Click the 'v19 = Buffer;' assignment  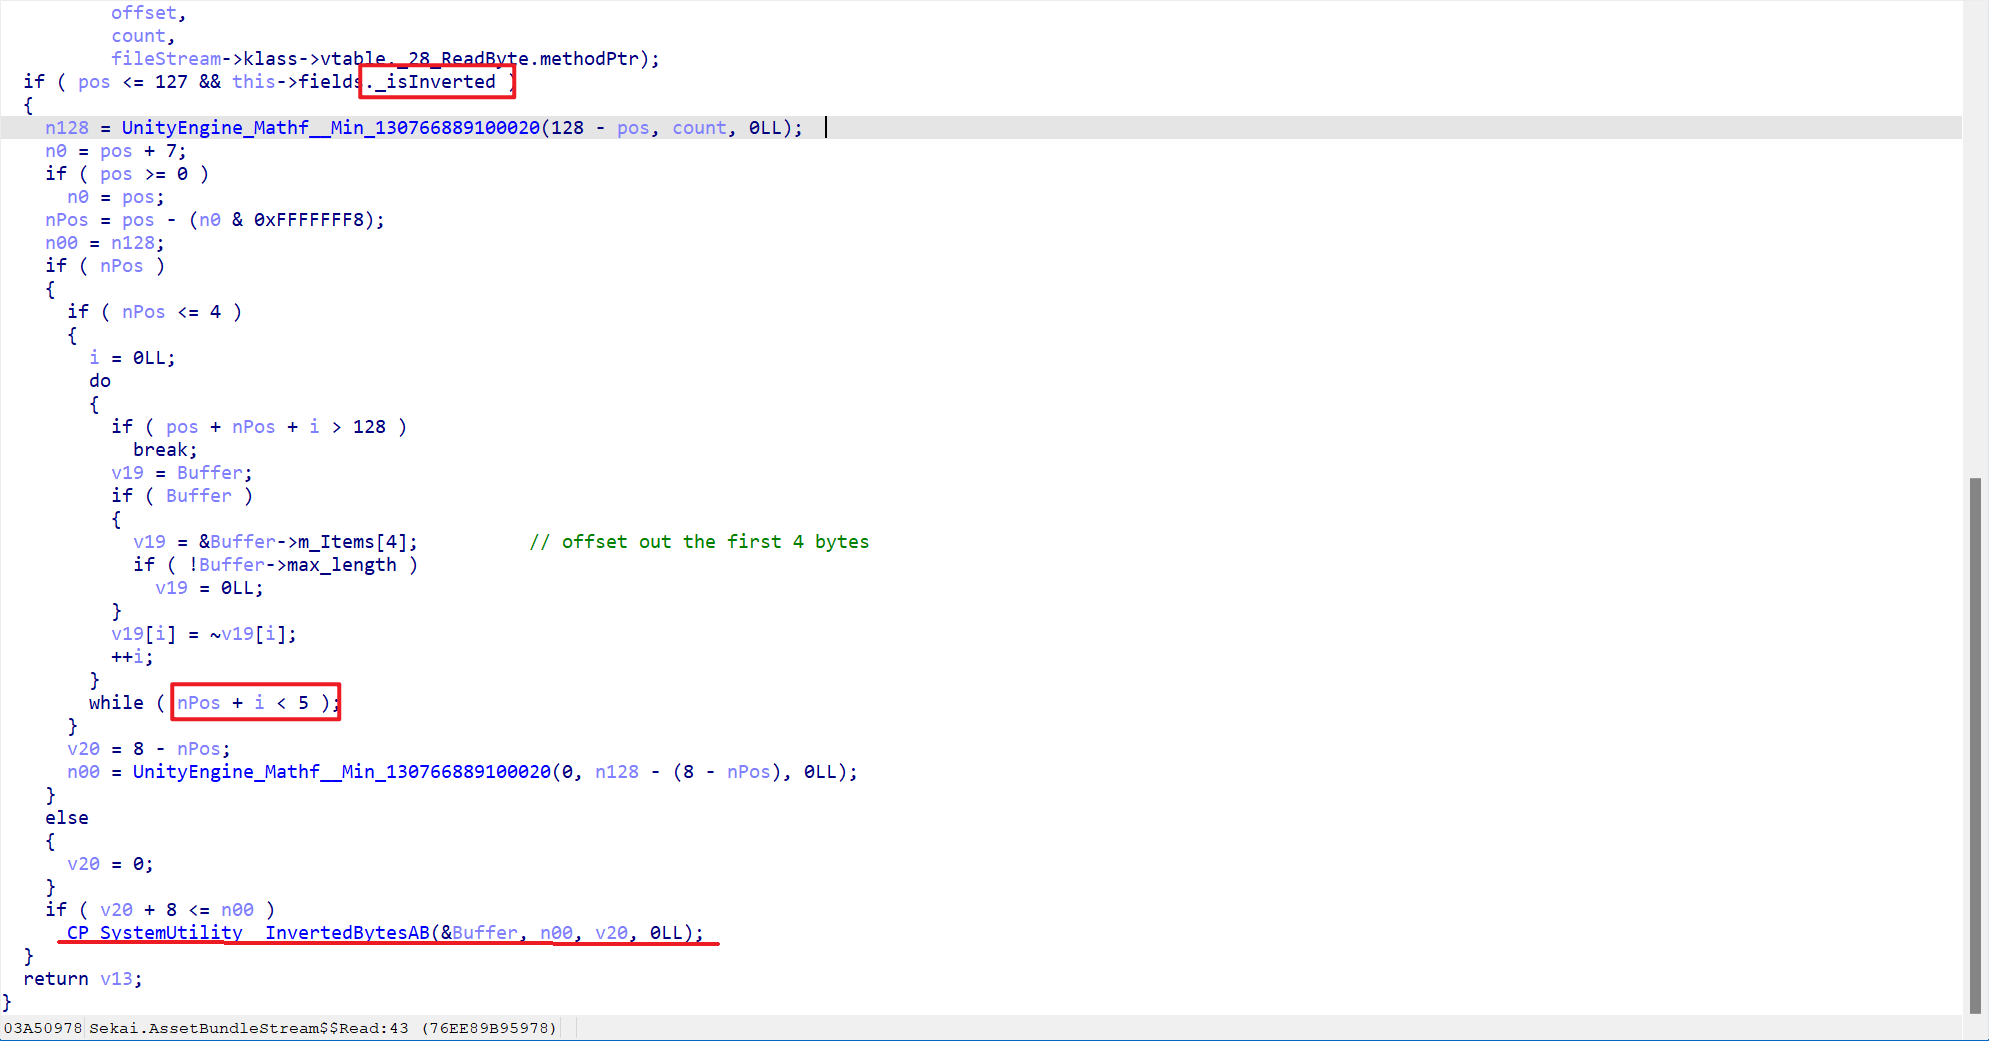point(182,473)
